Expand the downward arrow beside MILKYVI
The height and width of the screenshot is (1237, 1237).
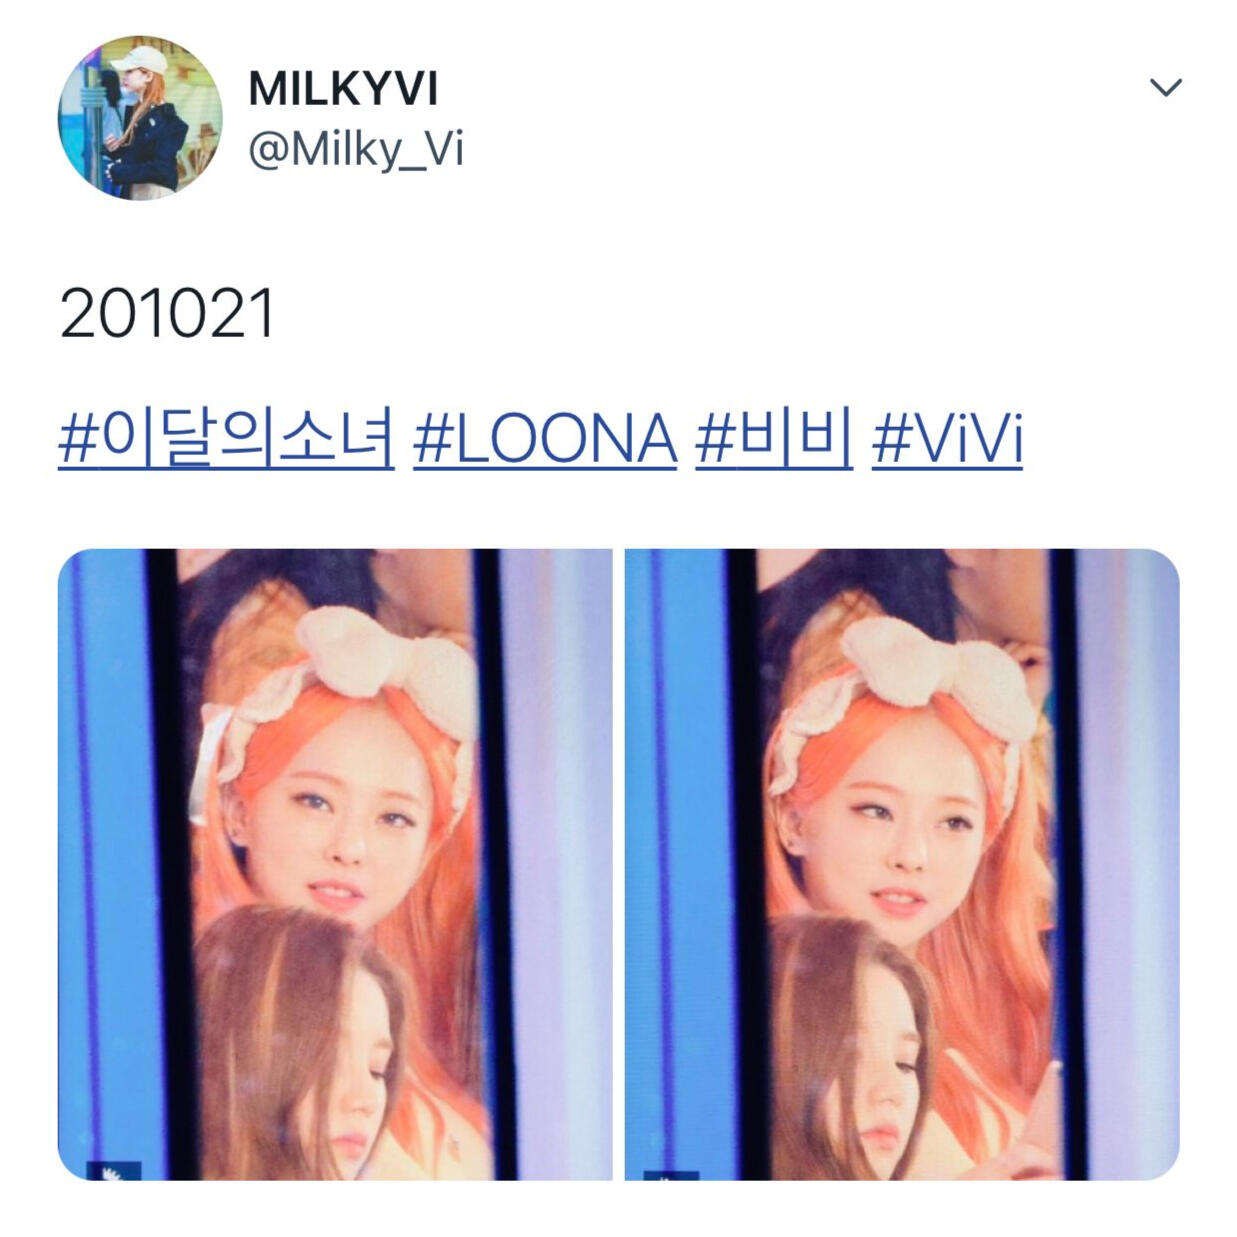(x=1166, y=88)
